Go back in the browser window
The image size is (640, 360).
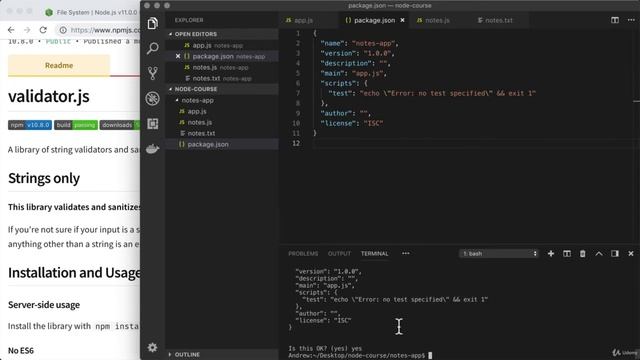coord(11,30)
